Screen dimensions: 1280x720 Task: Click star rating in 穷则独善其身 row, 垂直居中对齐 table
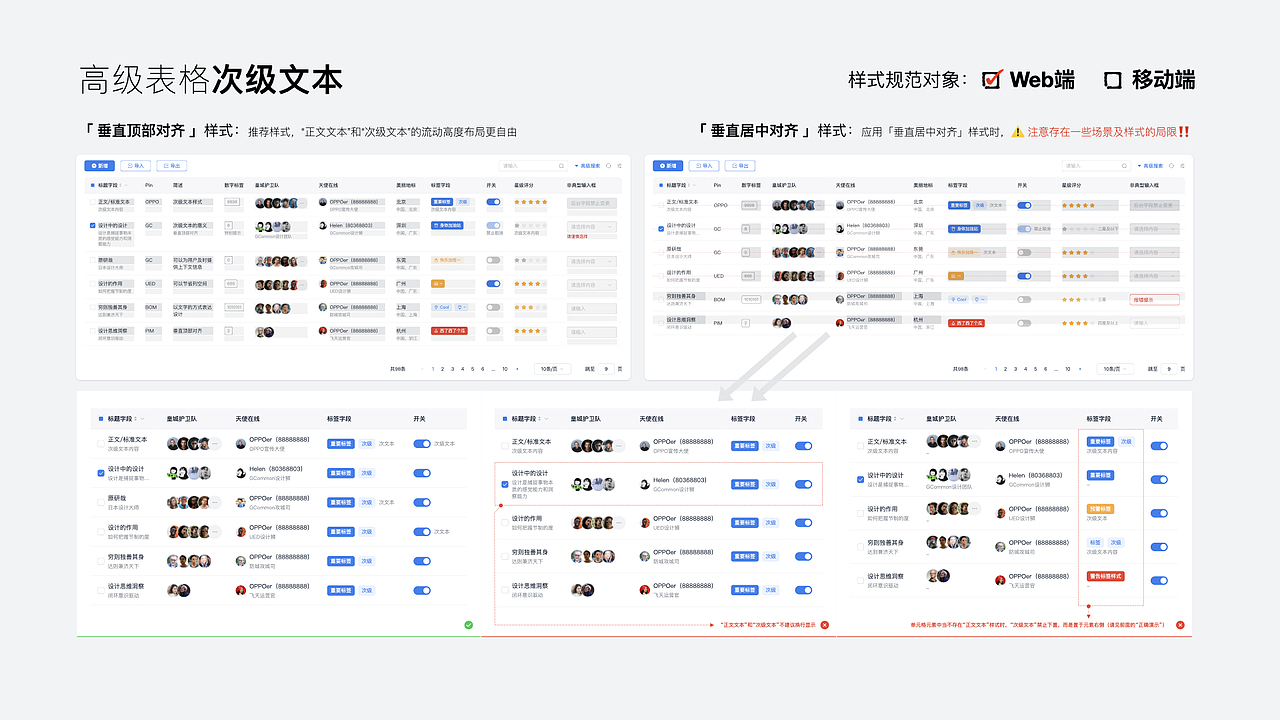pos(1079,300)
